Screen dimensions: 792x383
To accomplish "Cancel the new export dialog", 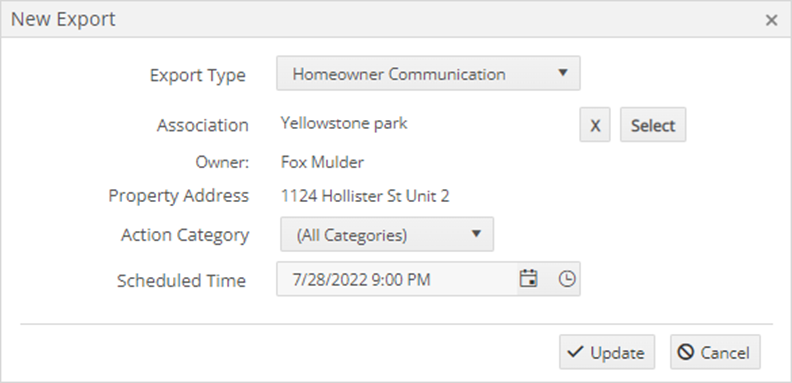I will (715, 352).
